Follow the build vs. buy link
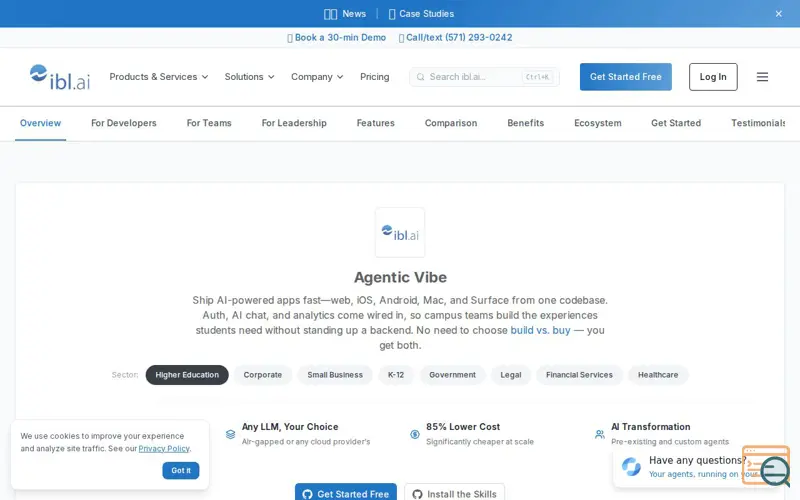Image resolution: width=800 pixels, height=500 pixels. (540, 331)
